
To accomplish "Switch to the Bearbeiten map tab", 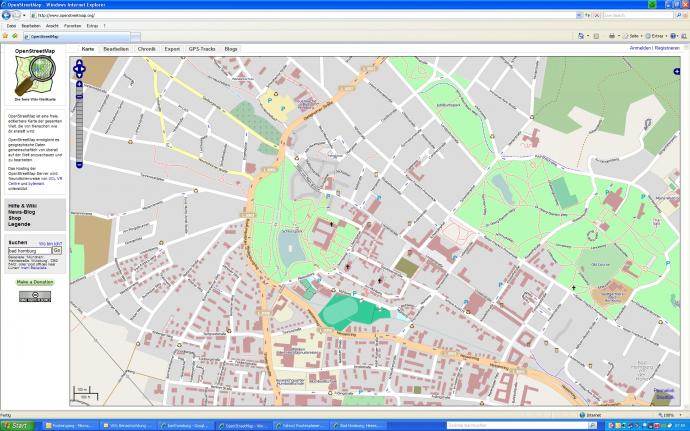I will [x=116, y=48].
